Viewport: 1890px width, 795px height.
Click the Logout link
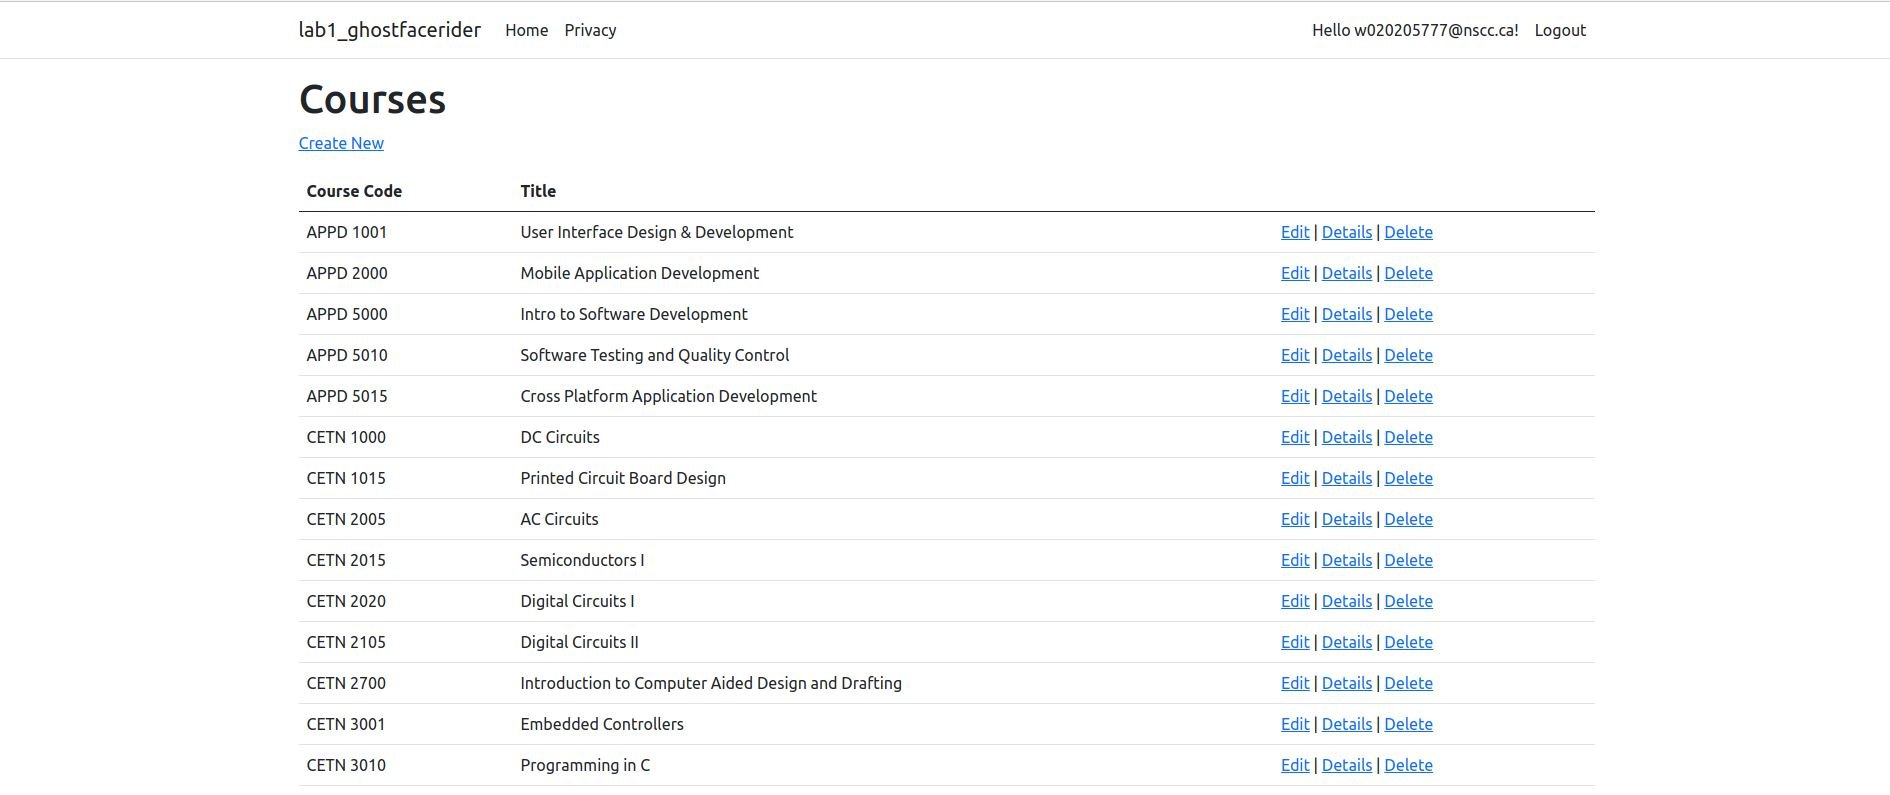1560,30
